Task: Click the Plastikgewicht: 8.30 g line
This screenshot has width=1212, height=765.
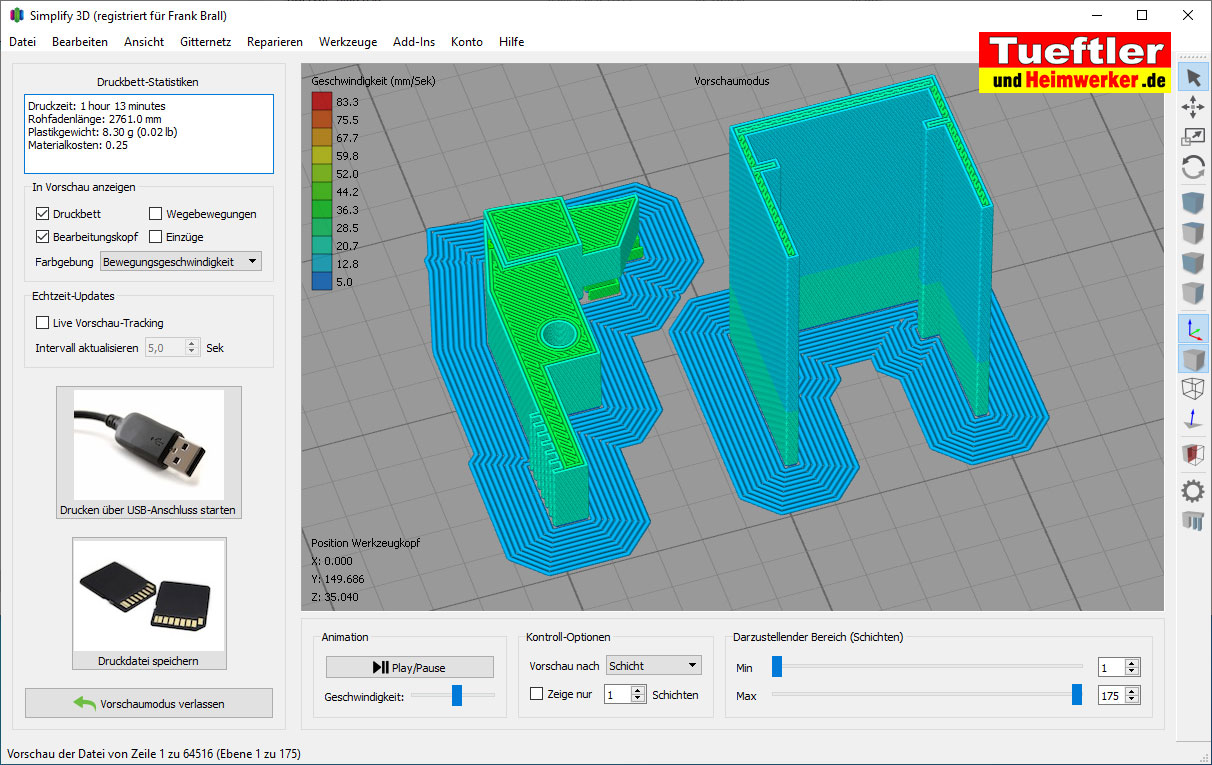Action: coord(103,131)
